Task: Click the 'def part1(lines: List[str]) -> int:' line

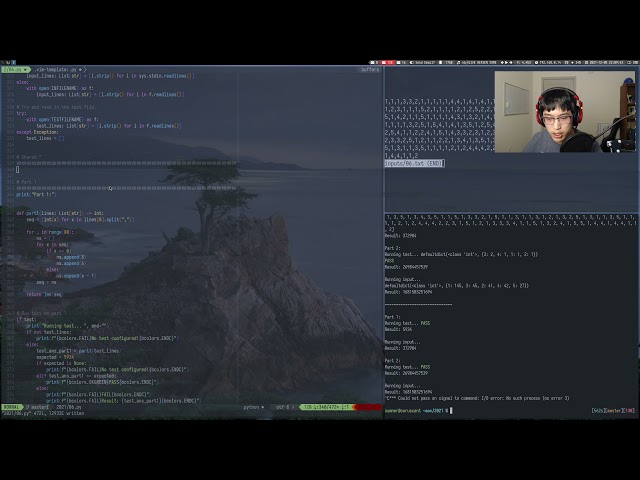Action: pos(60,213)
